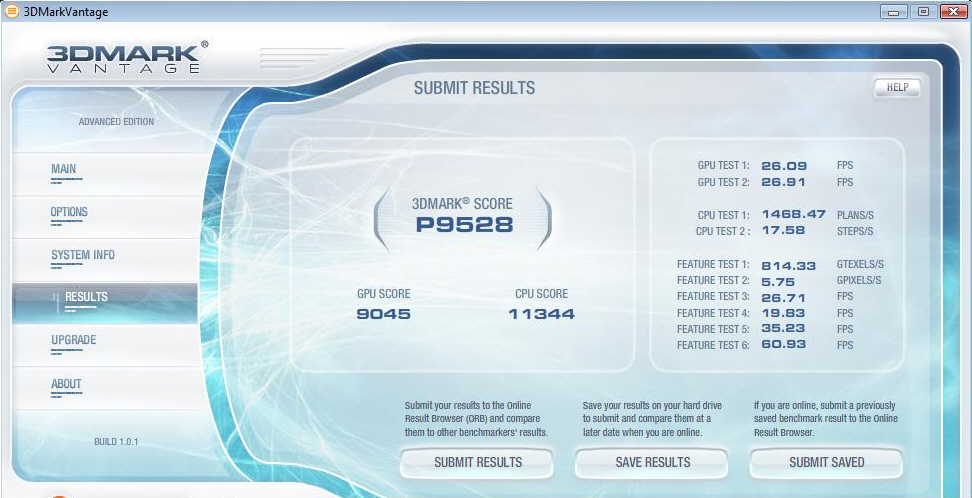Click the Submit Saved button

826,463
